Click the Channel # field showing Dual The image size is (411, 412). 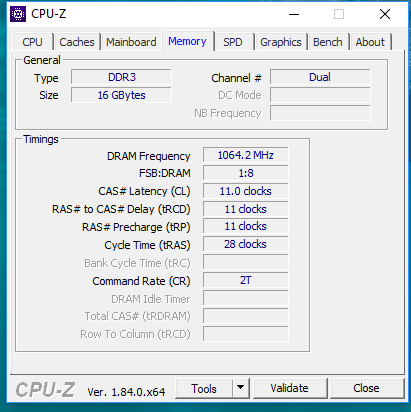tap(320, 77)
